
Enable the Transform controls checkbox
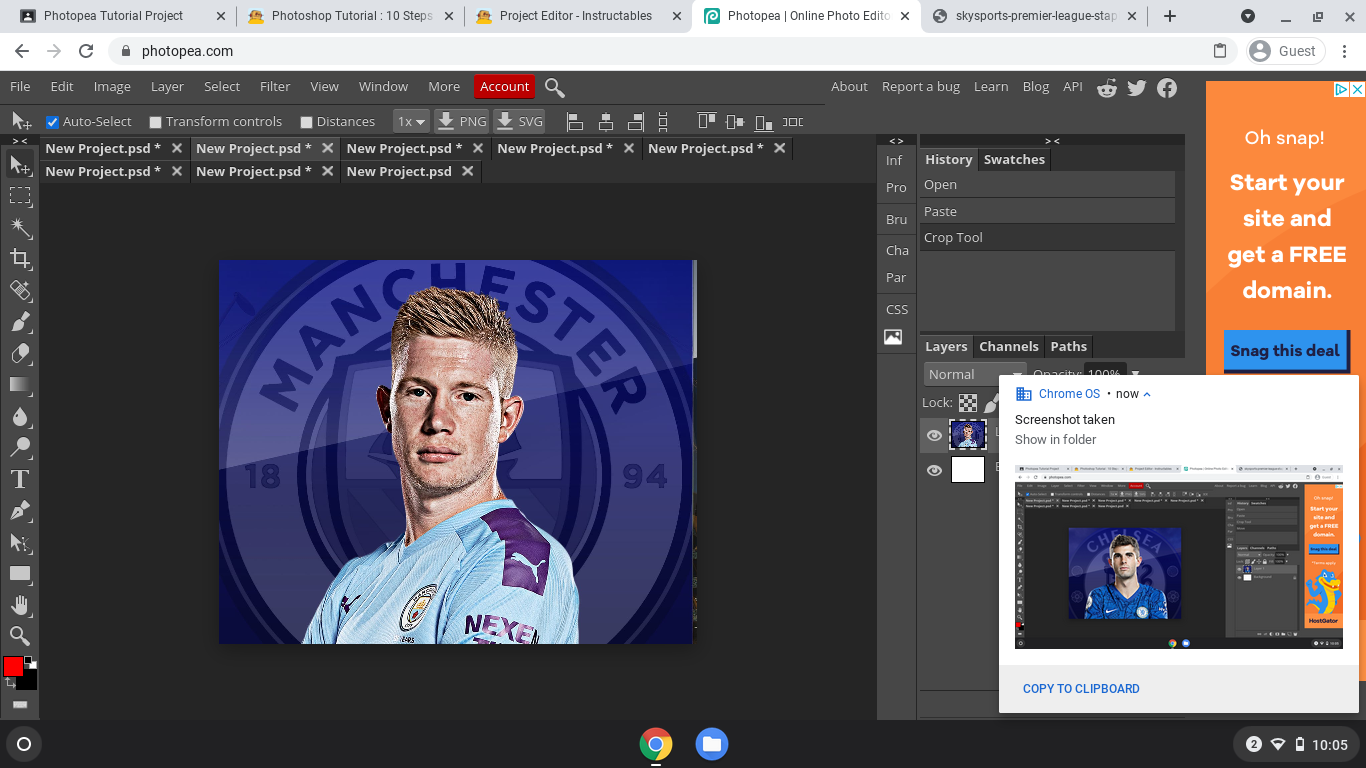point(155,122)
